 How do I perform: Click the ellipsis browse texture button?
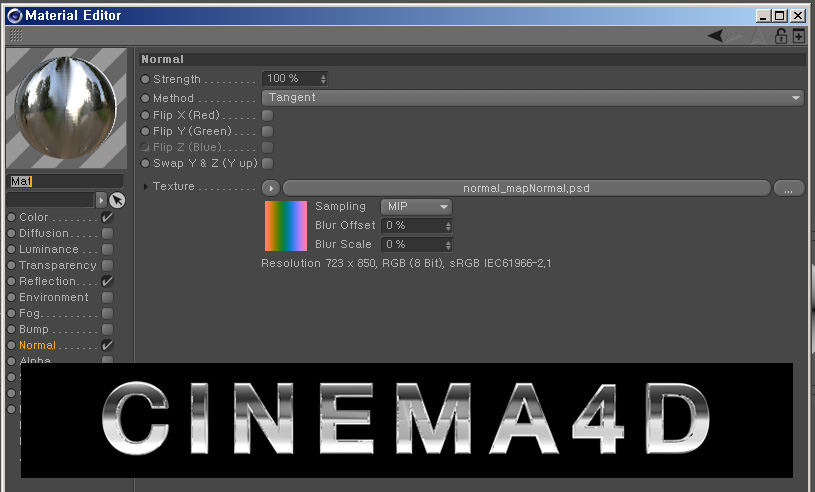point(789,189)
